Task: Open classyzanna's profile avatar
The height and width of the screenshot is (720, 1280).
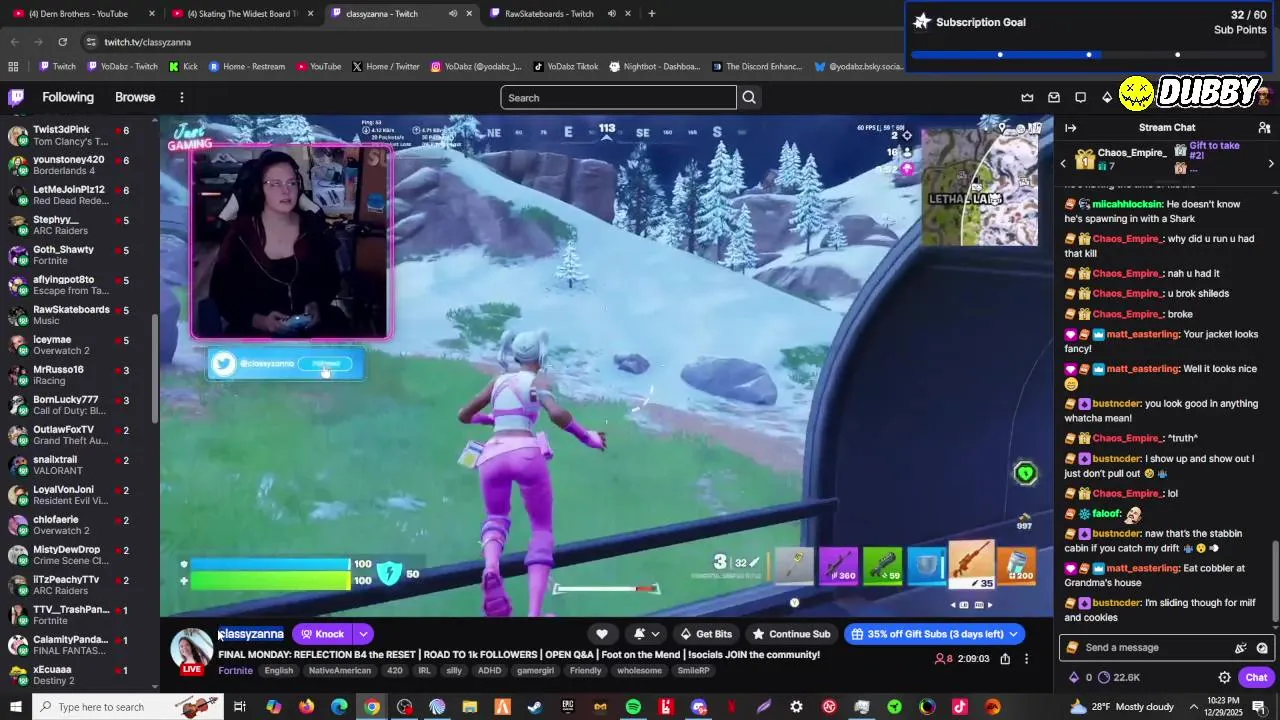Action: [x=190, y=650]
